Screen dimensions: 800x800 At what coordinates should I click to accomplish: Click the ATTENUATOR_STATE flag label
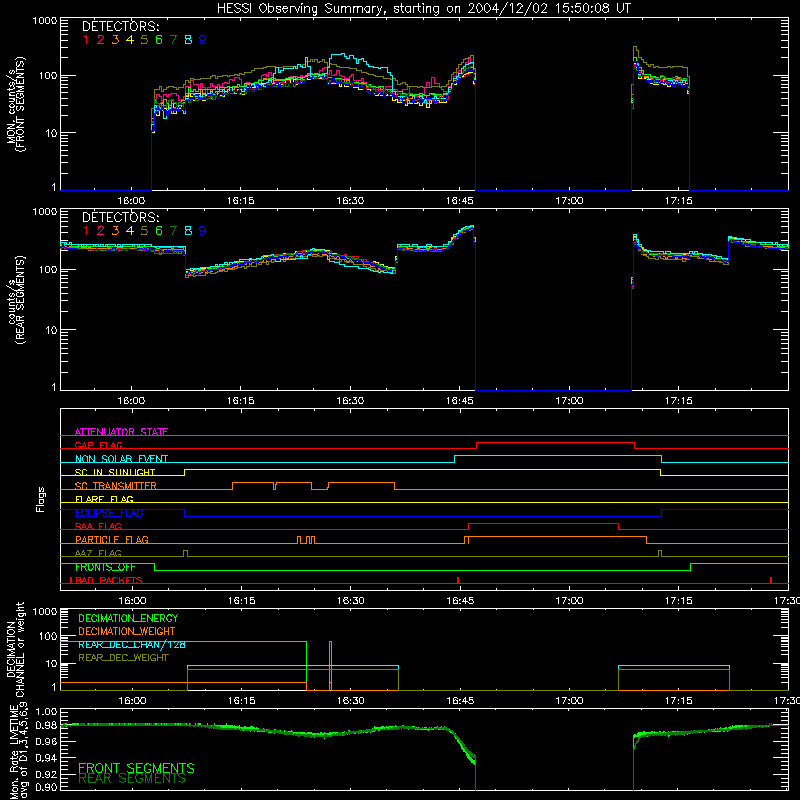(121, 432)
